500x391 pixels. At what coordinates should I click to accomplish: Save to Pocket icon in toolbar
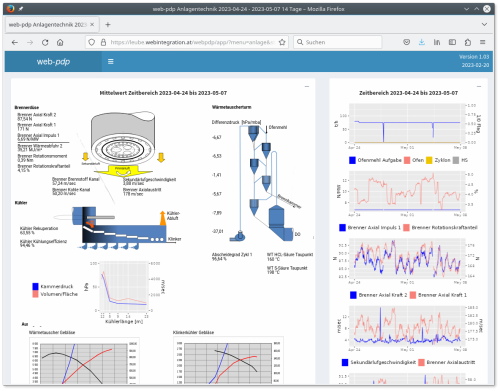click(406, 42)
